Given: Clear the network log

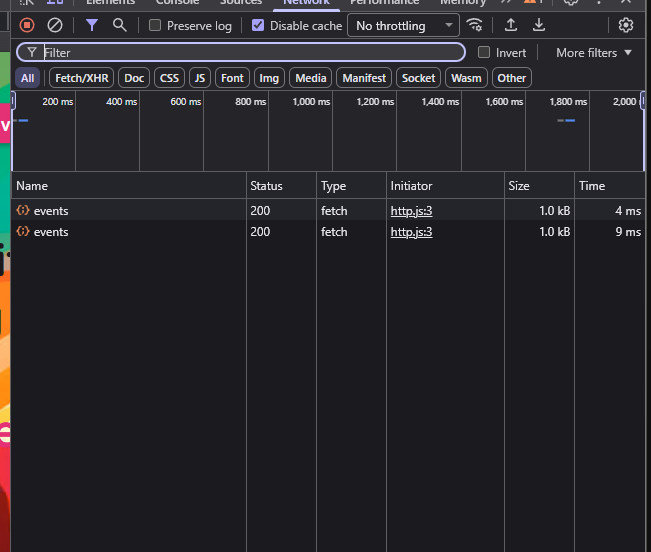Looking at the screenshot, I should click(x=55, y=25).
